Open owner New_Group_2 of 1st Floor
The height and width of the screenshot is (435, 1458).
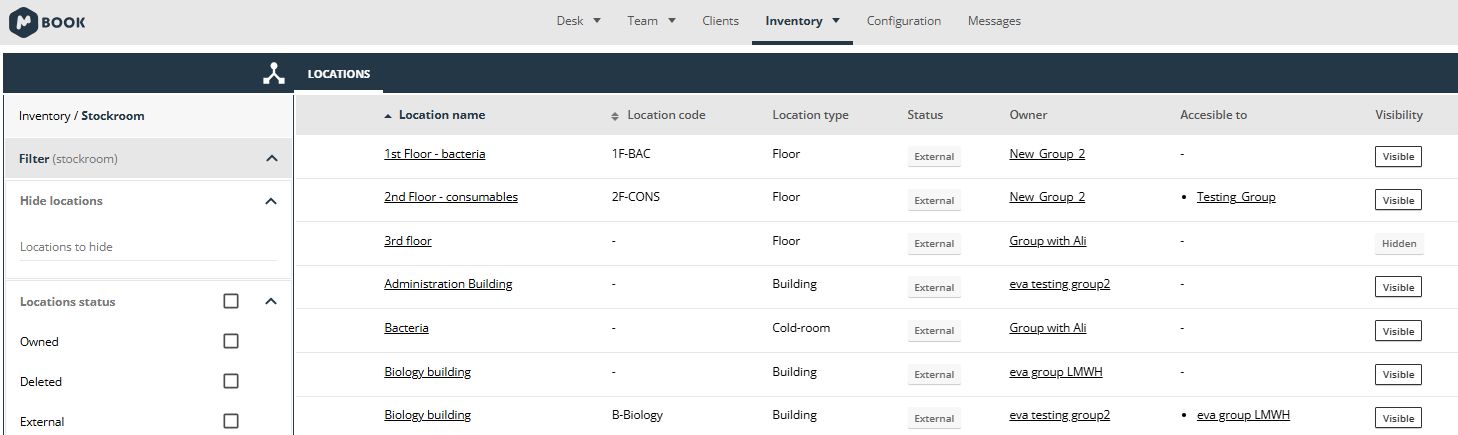coord(1047,154)
